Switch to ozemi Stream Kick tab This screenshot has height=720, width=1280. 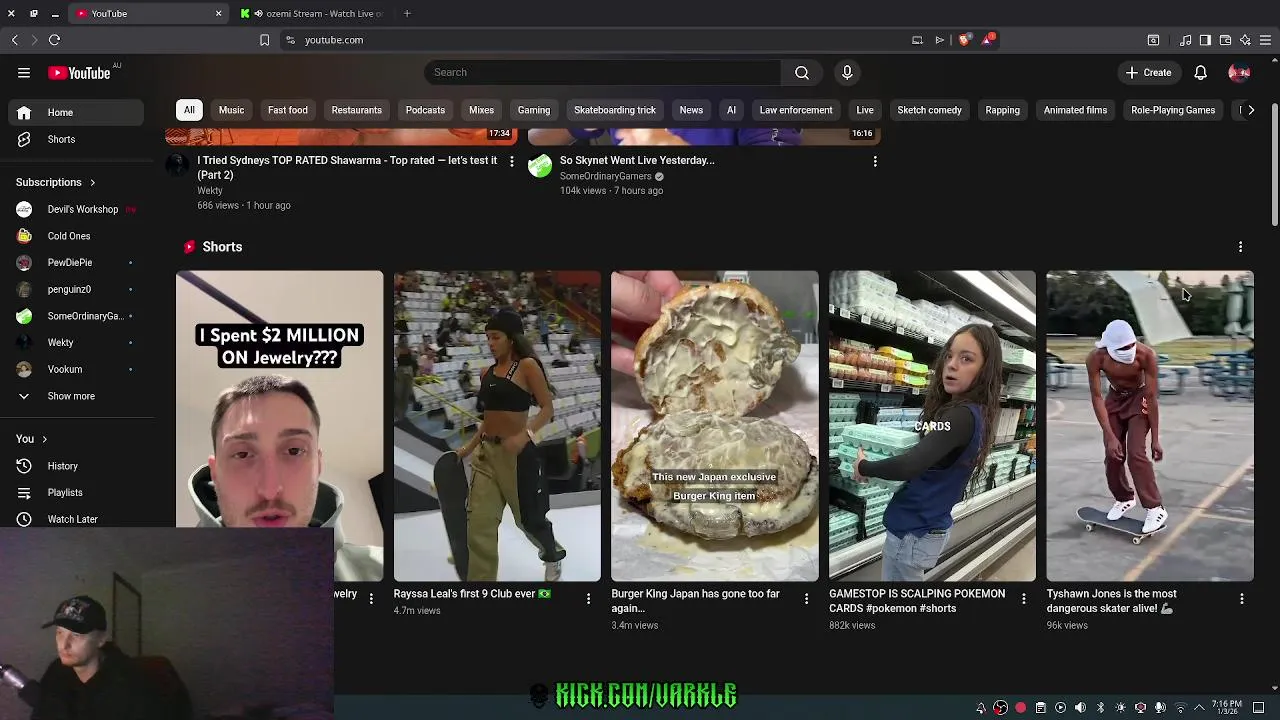coord(313,14)
